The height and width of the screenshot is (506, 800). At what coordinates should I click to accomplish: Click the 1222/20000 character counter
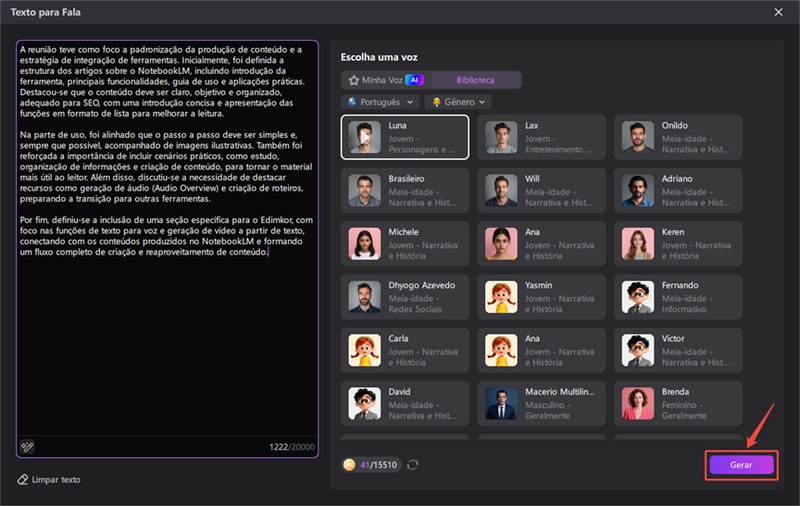[292, 447]
